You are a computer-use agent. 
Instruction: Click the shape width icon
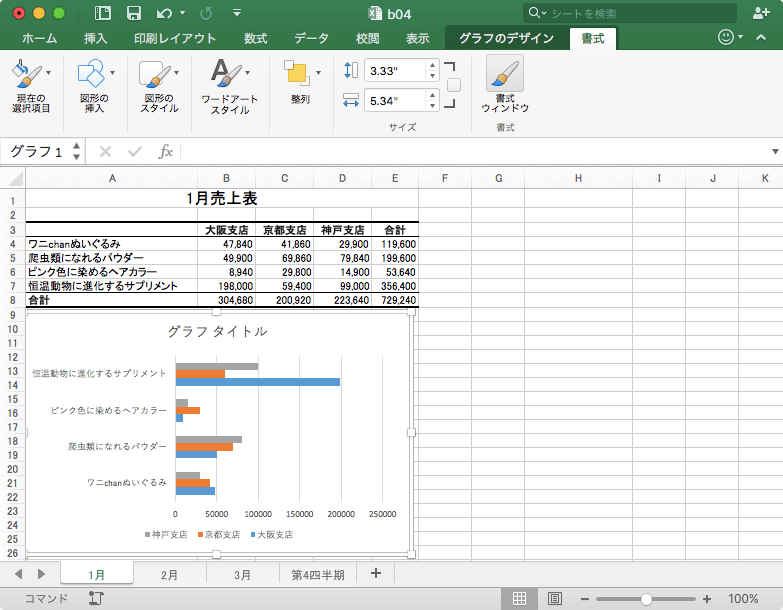351,100
